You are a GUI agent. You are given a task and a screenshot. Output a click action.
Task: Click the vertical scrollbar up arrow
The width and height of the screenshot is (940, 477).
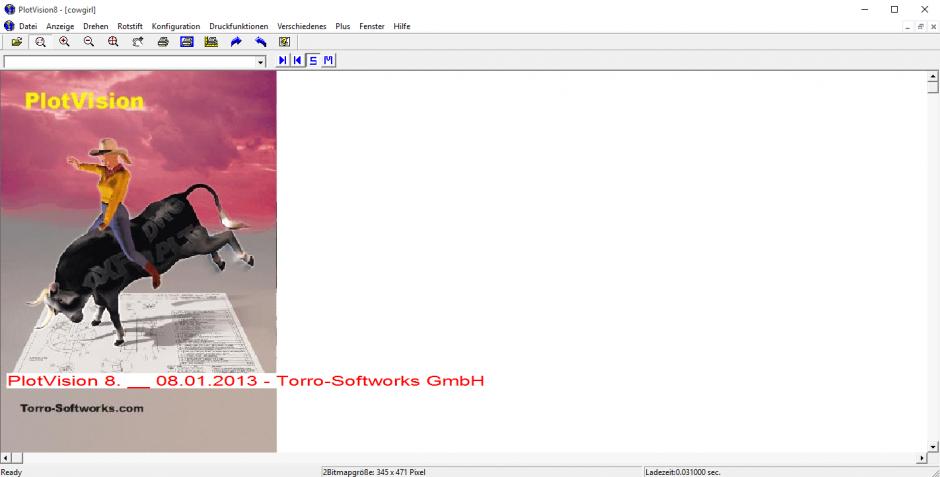click(x=933, y=77)
